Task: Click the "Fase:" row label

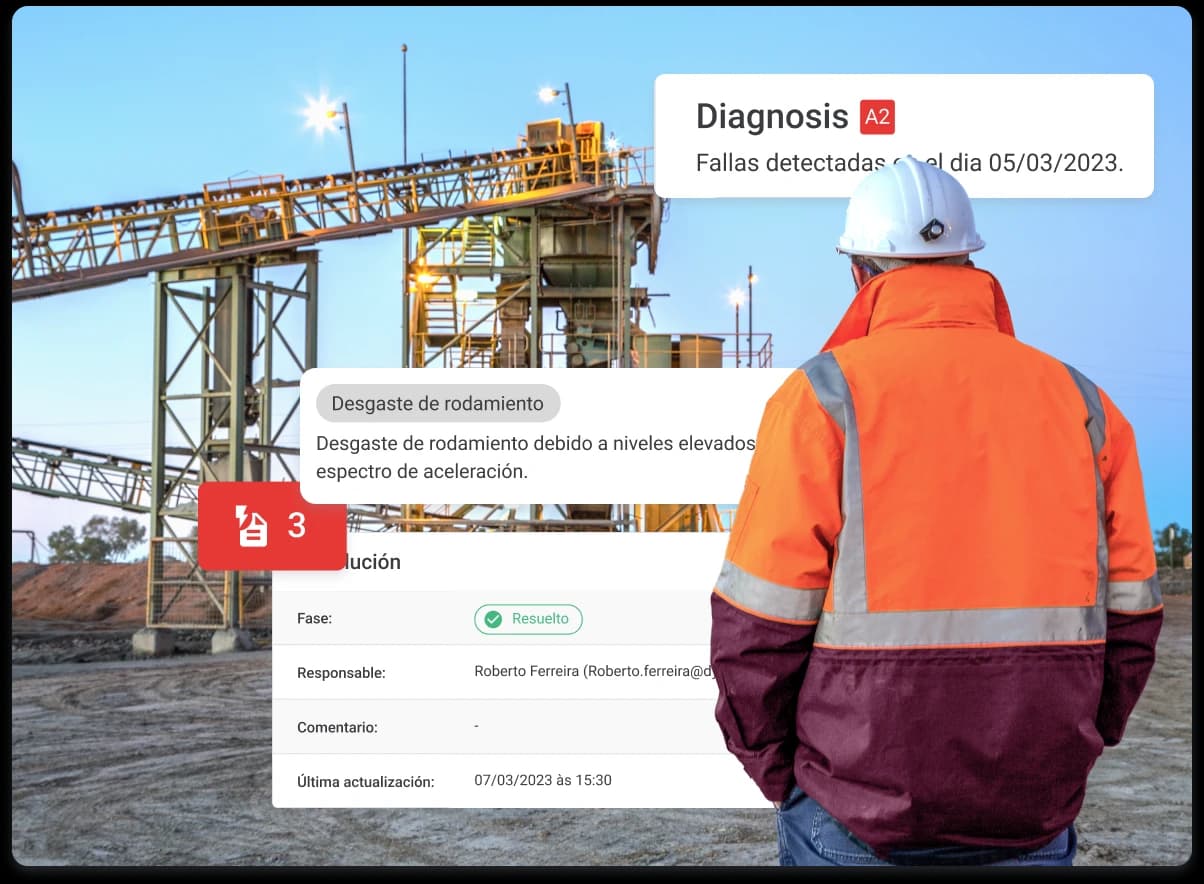Action: 314,619
